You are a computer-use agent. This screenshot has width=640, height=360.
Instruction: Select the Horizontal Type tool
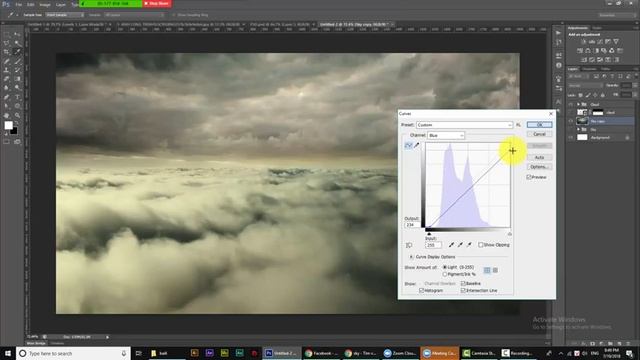17,97
